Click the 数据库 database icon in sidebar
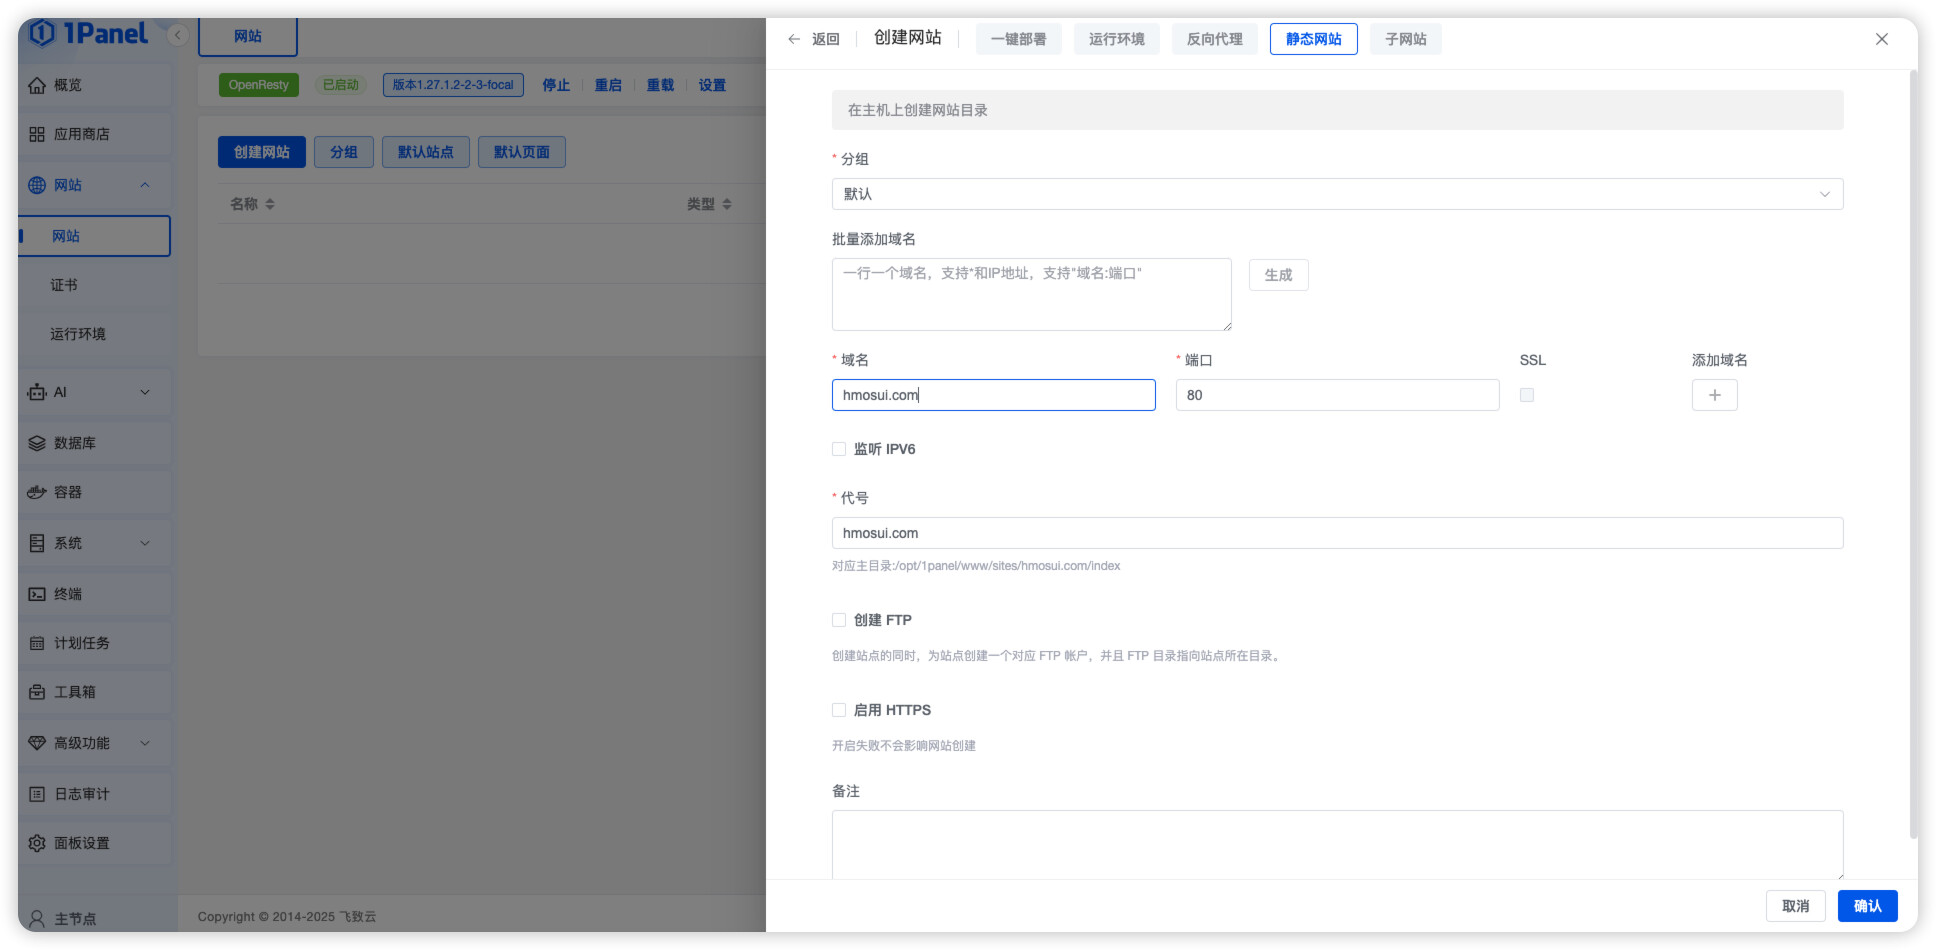 coord(37,443)
